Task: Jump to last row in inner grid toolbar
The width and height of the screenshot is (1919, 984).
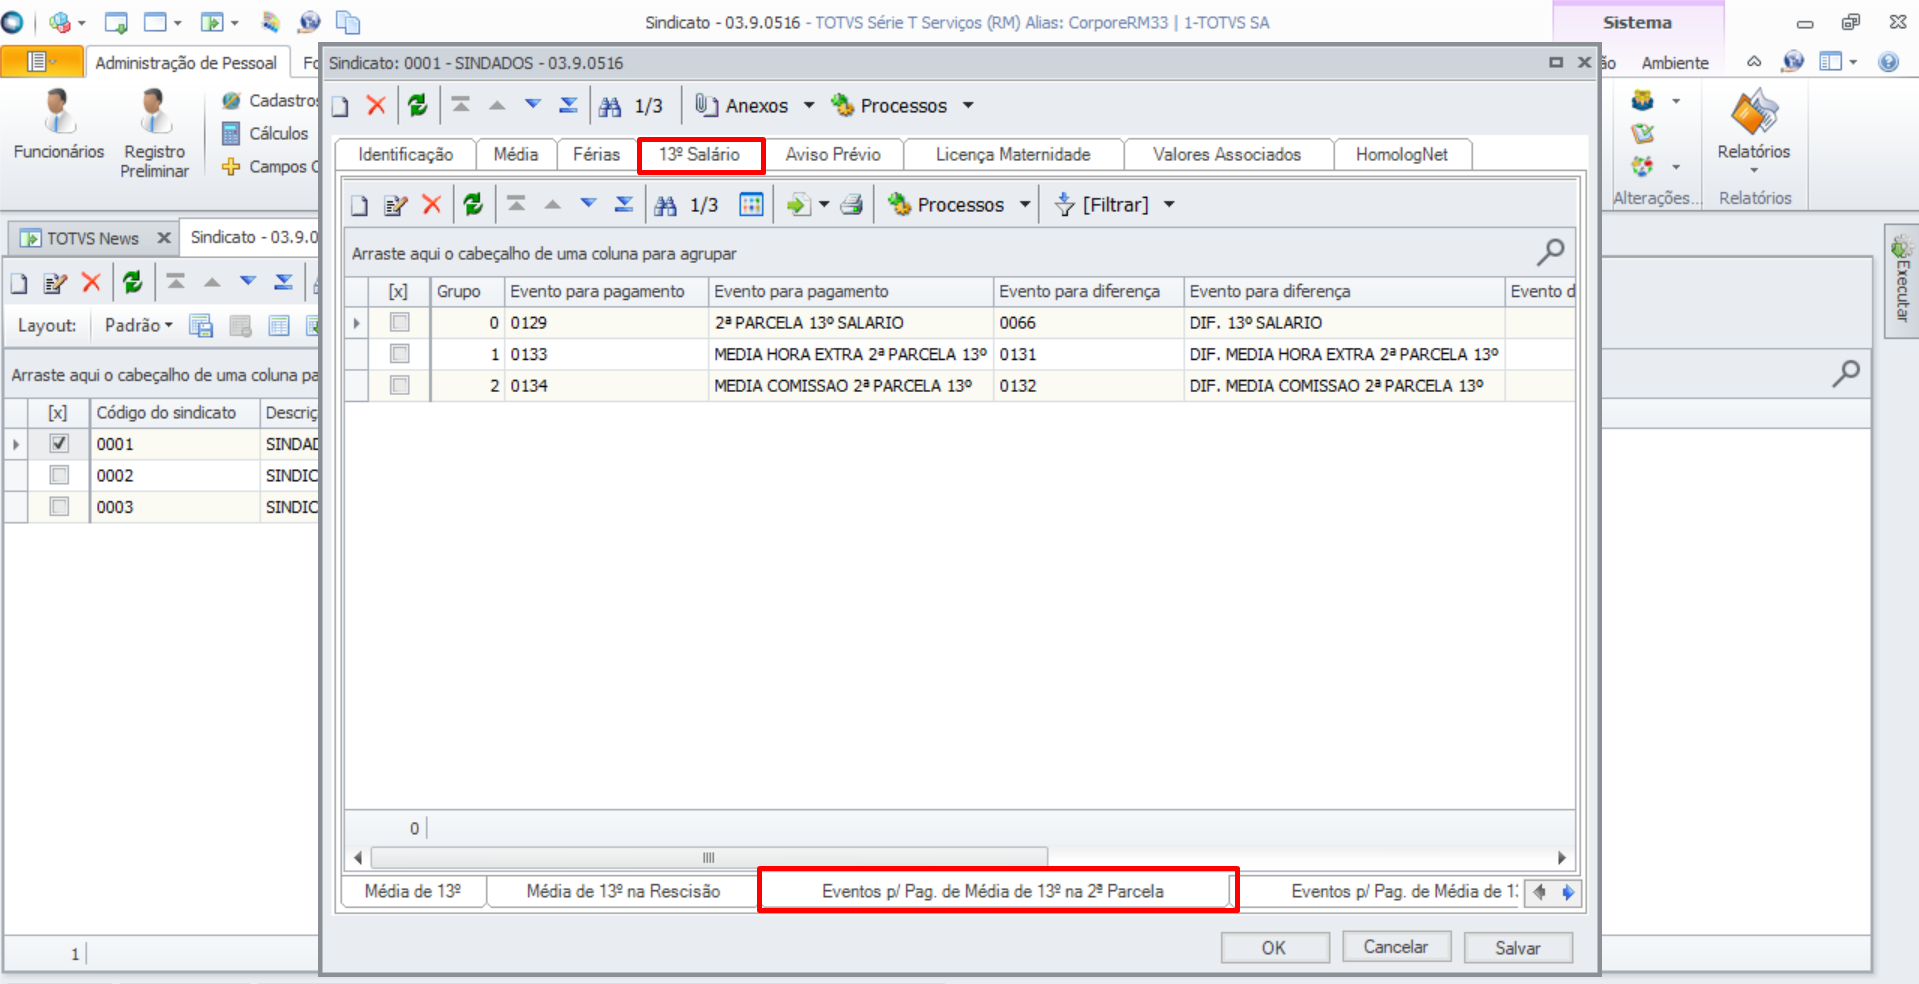Action: point(623,203)
